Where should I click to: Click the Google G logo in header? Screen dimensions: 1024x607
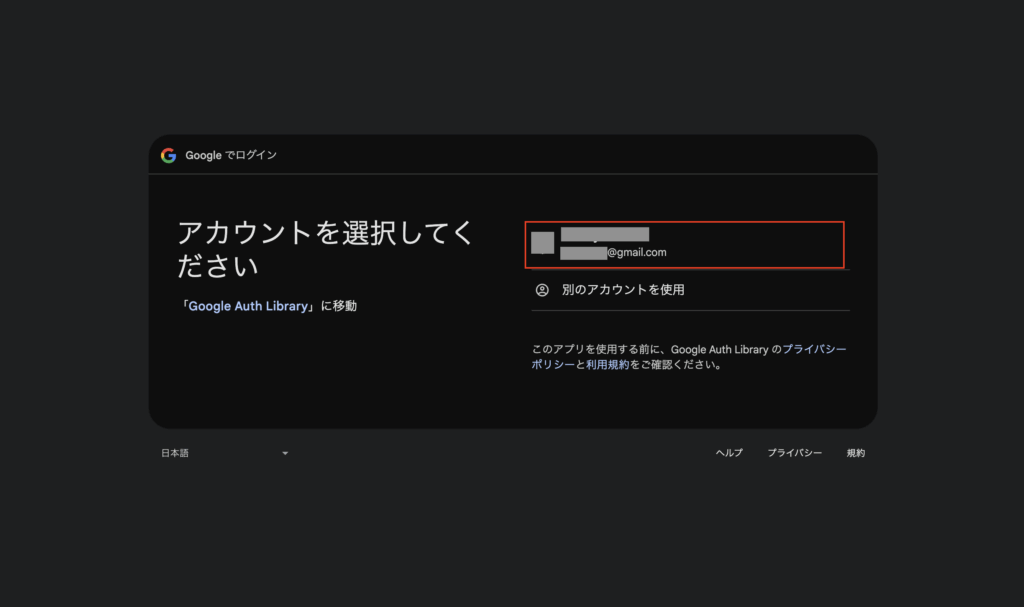(x=168, y=155)
